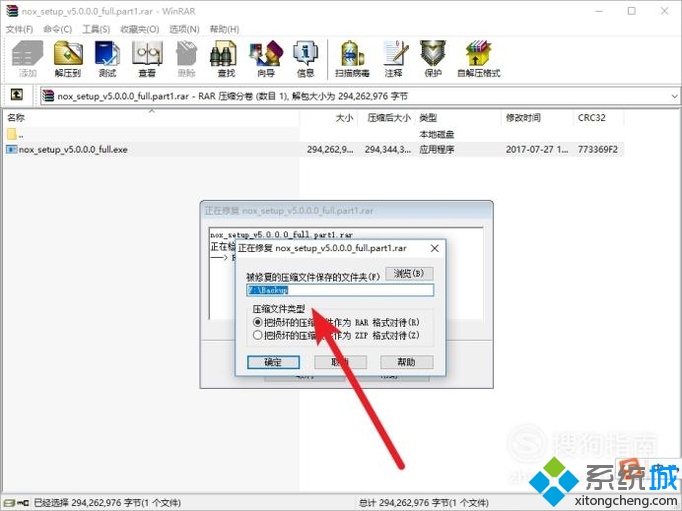Expand the archive path dropdown arrow
The image size is (682, 511).
pos(674,96)
